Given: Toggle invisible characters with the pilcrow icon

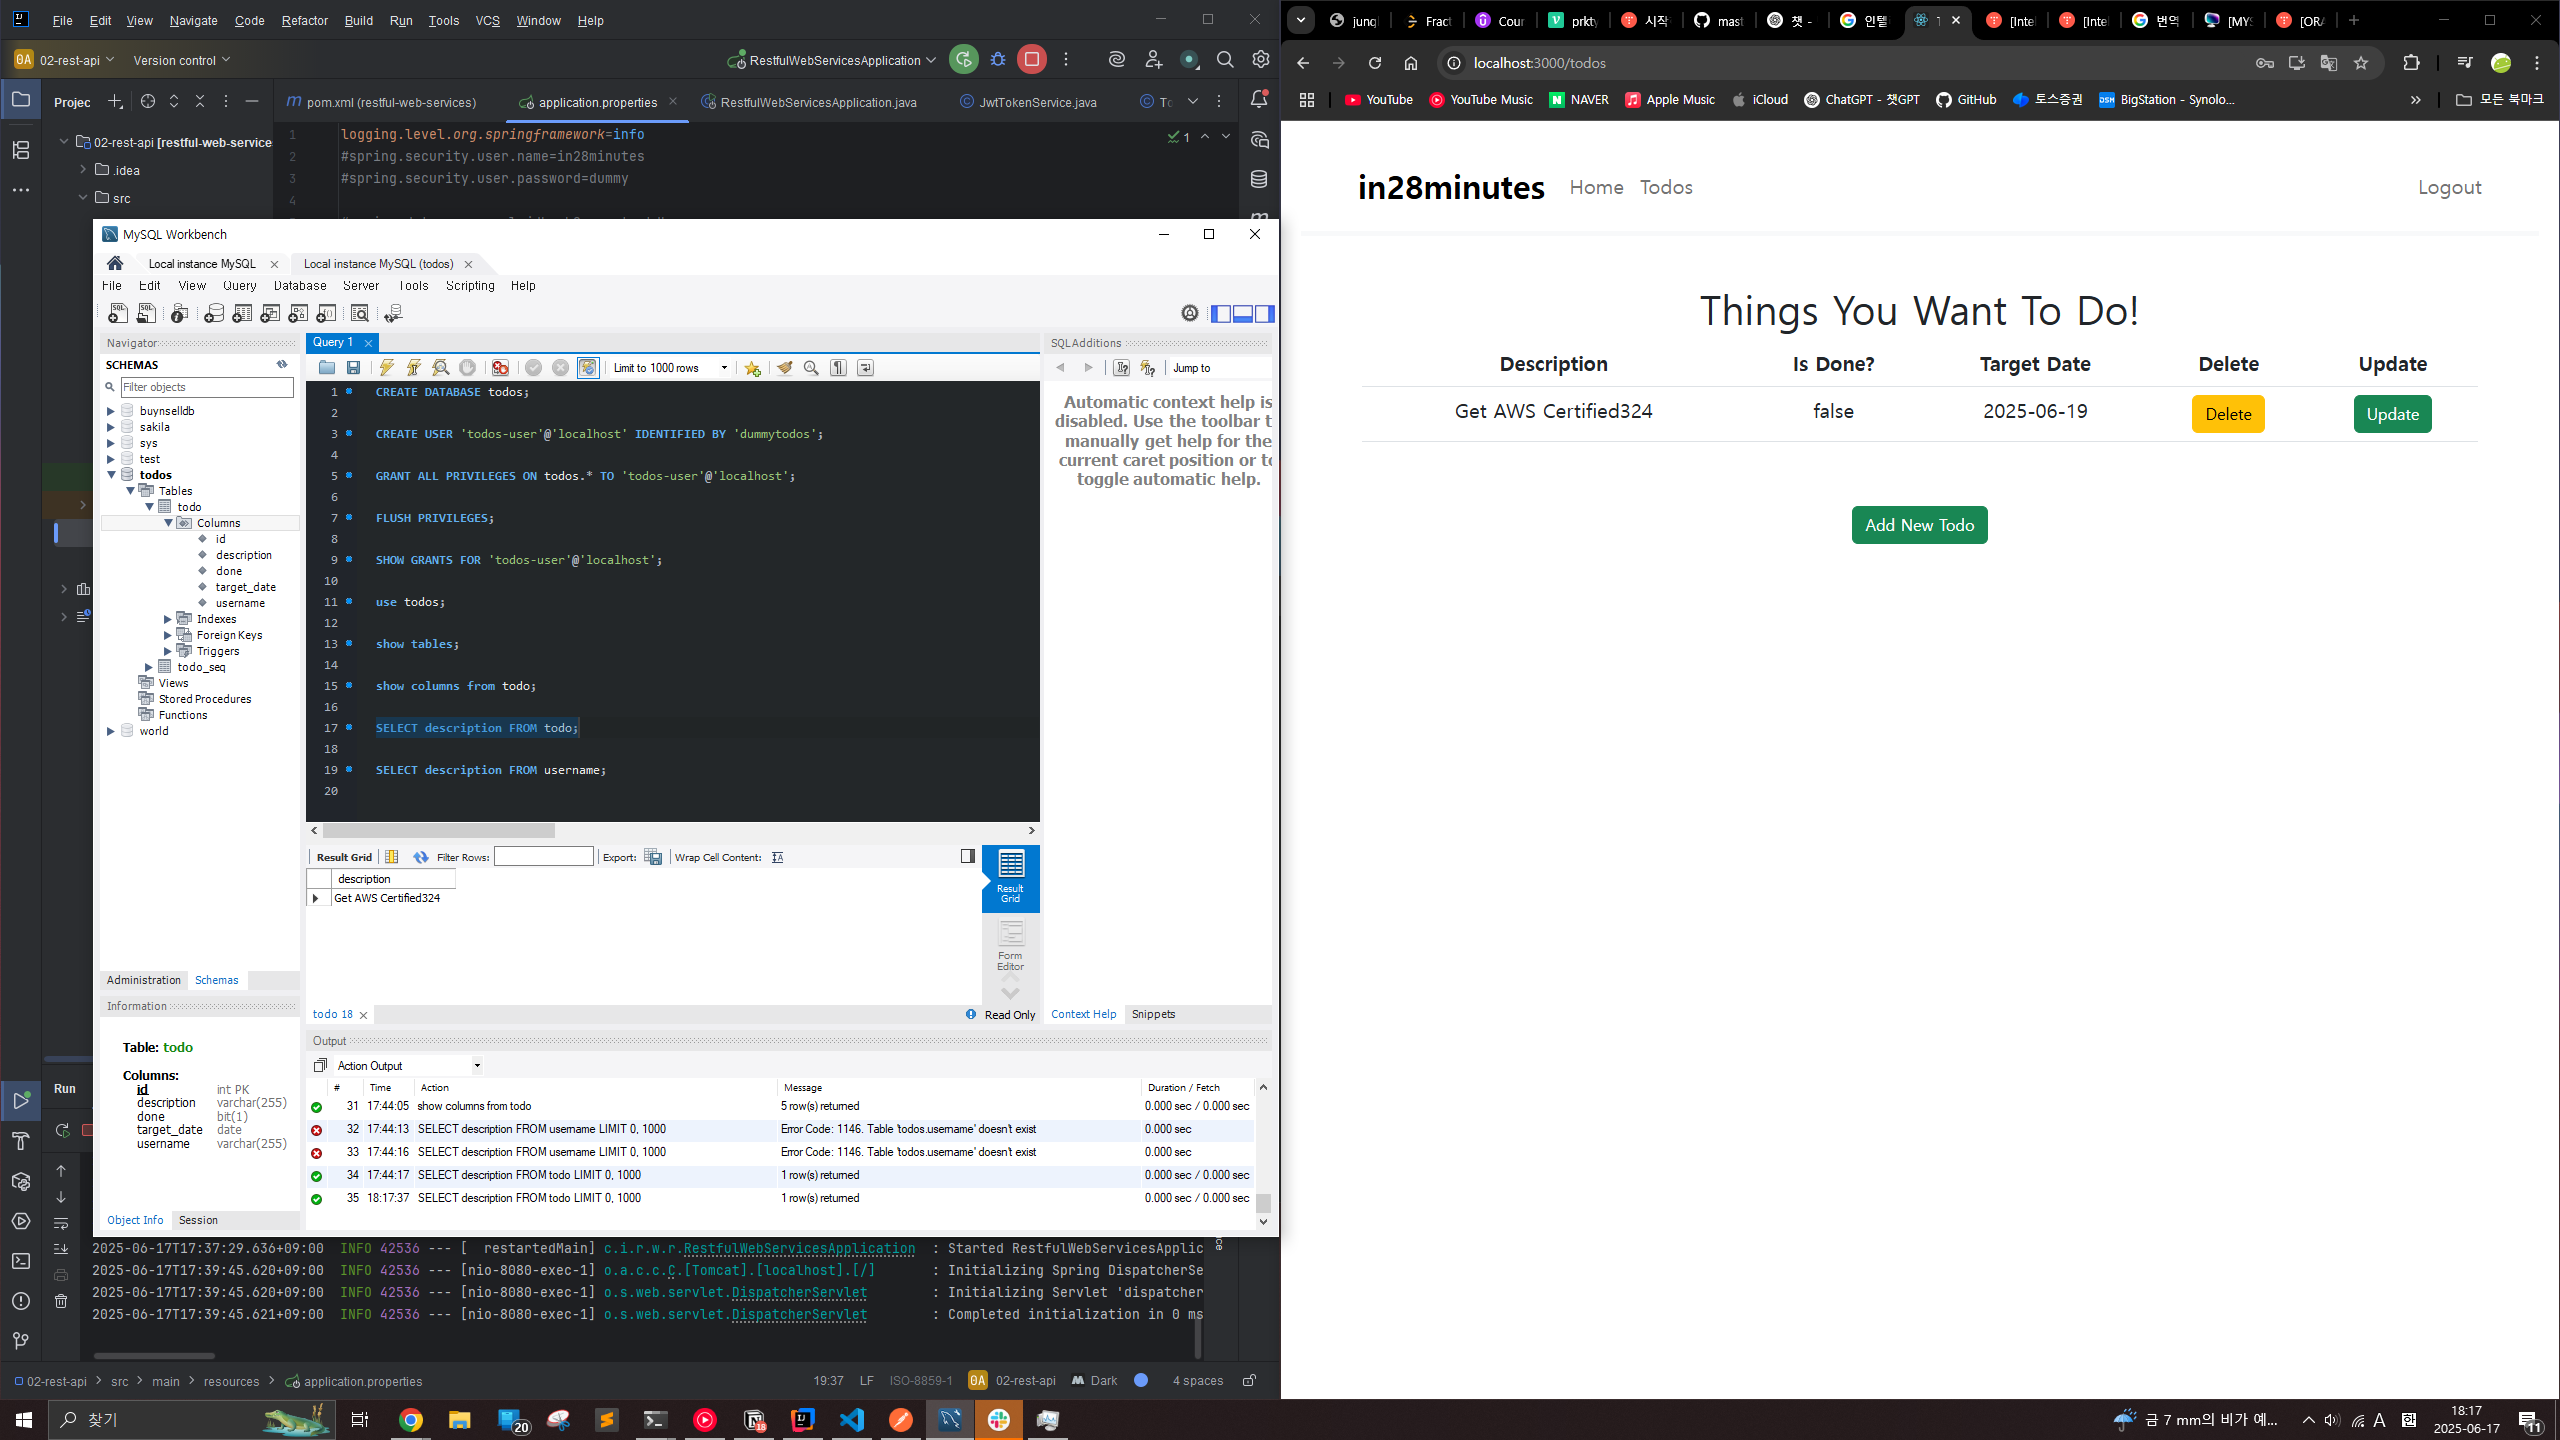Looking at the screenshot, I should (838, 368).
